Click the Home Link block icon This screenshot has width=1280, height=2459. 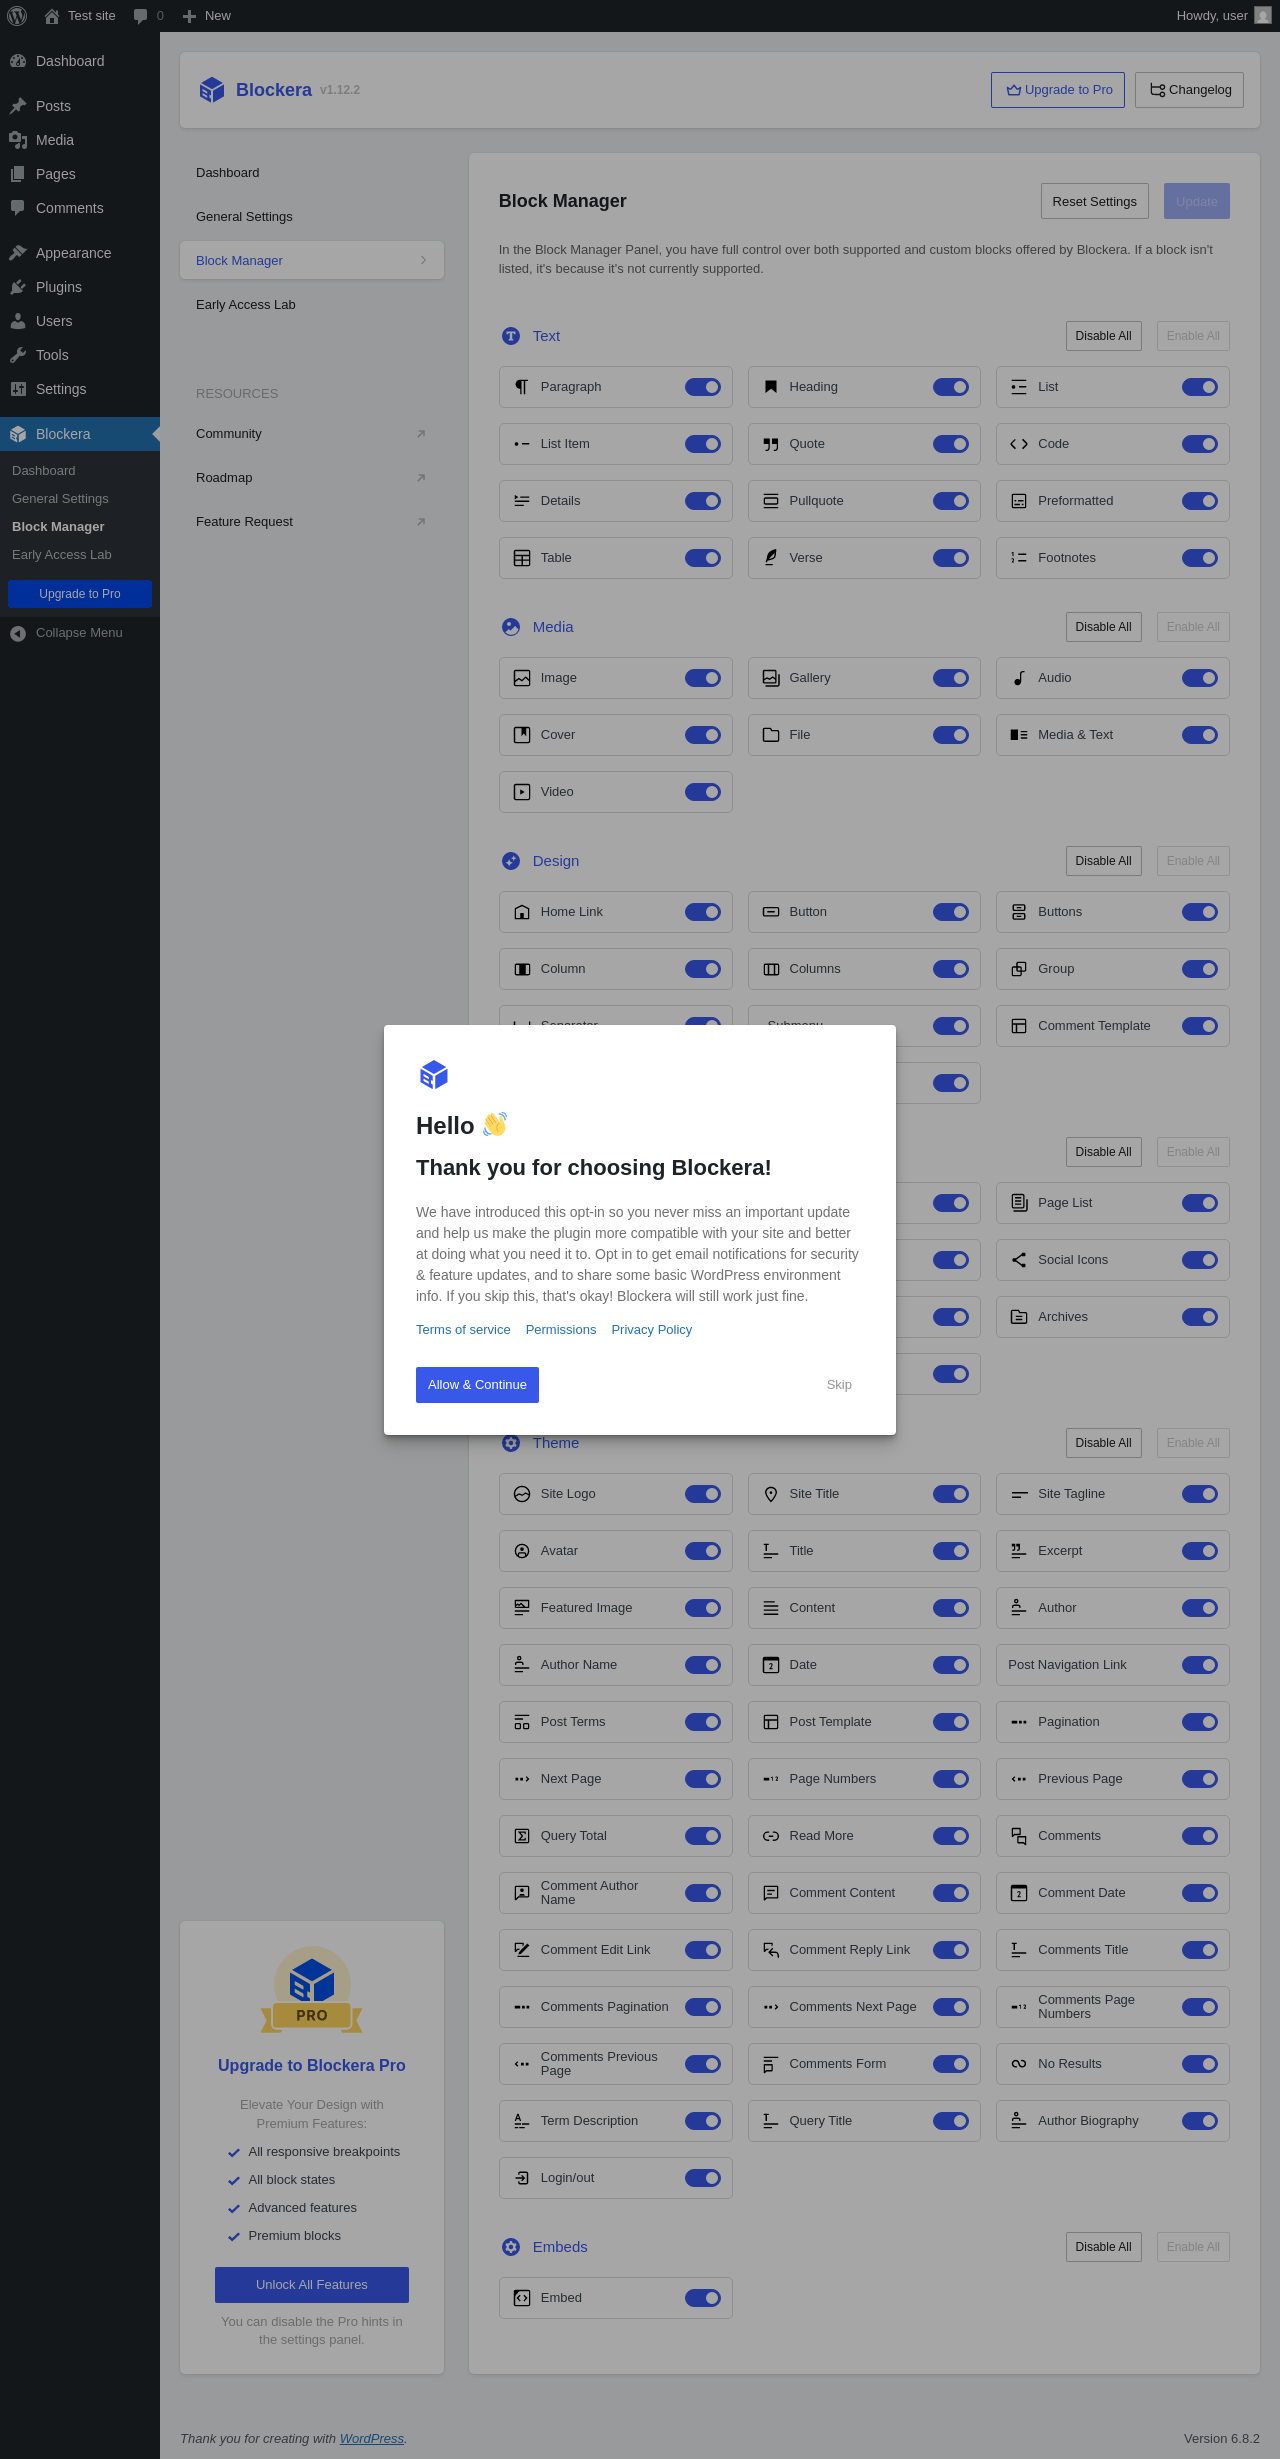tap(522, 912)
